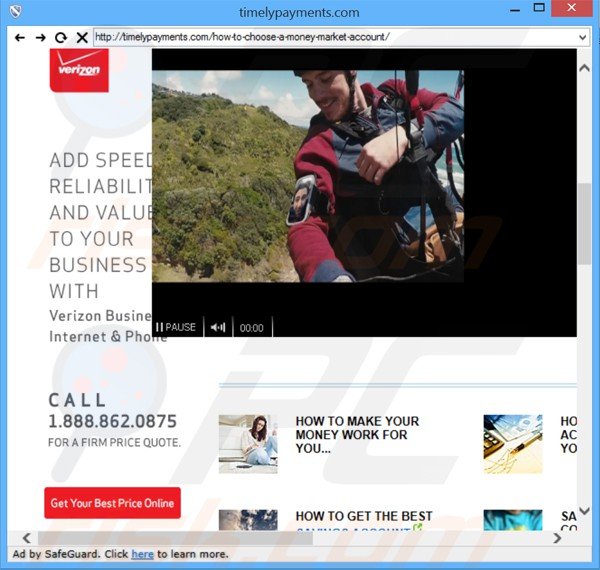Go forward with the right arrow button
Image resolution: width=600 pixels, height=570 pixels.
click(41, 37)
